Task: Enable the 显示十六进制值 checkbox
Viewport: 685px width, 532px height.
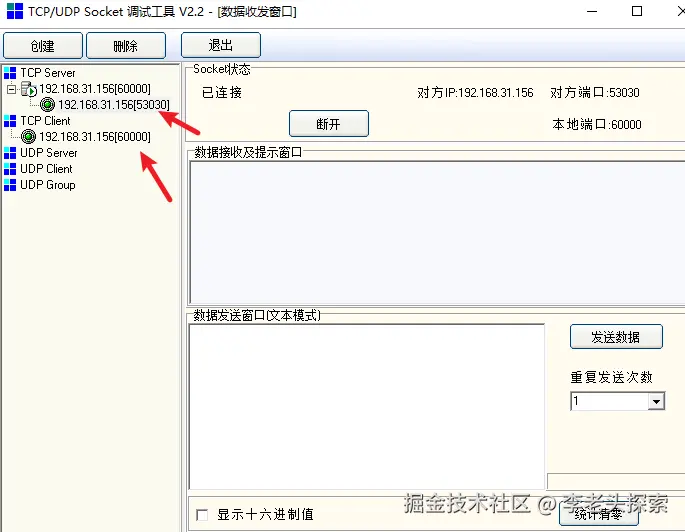Action: pos(202,515)
